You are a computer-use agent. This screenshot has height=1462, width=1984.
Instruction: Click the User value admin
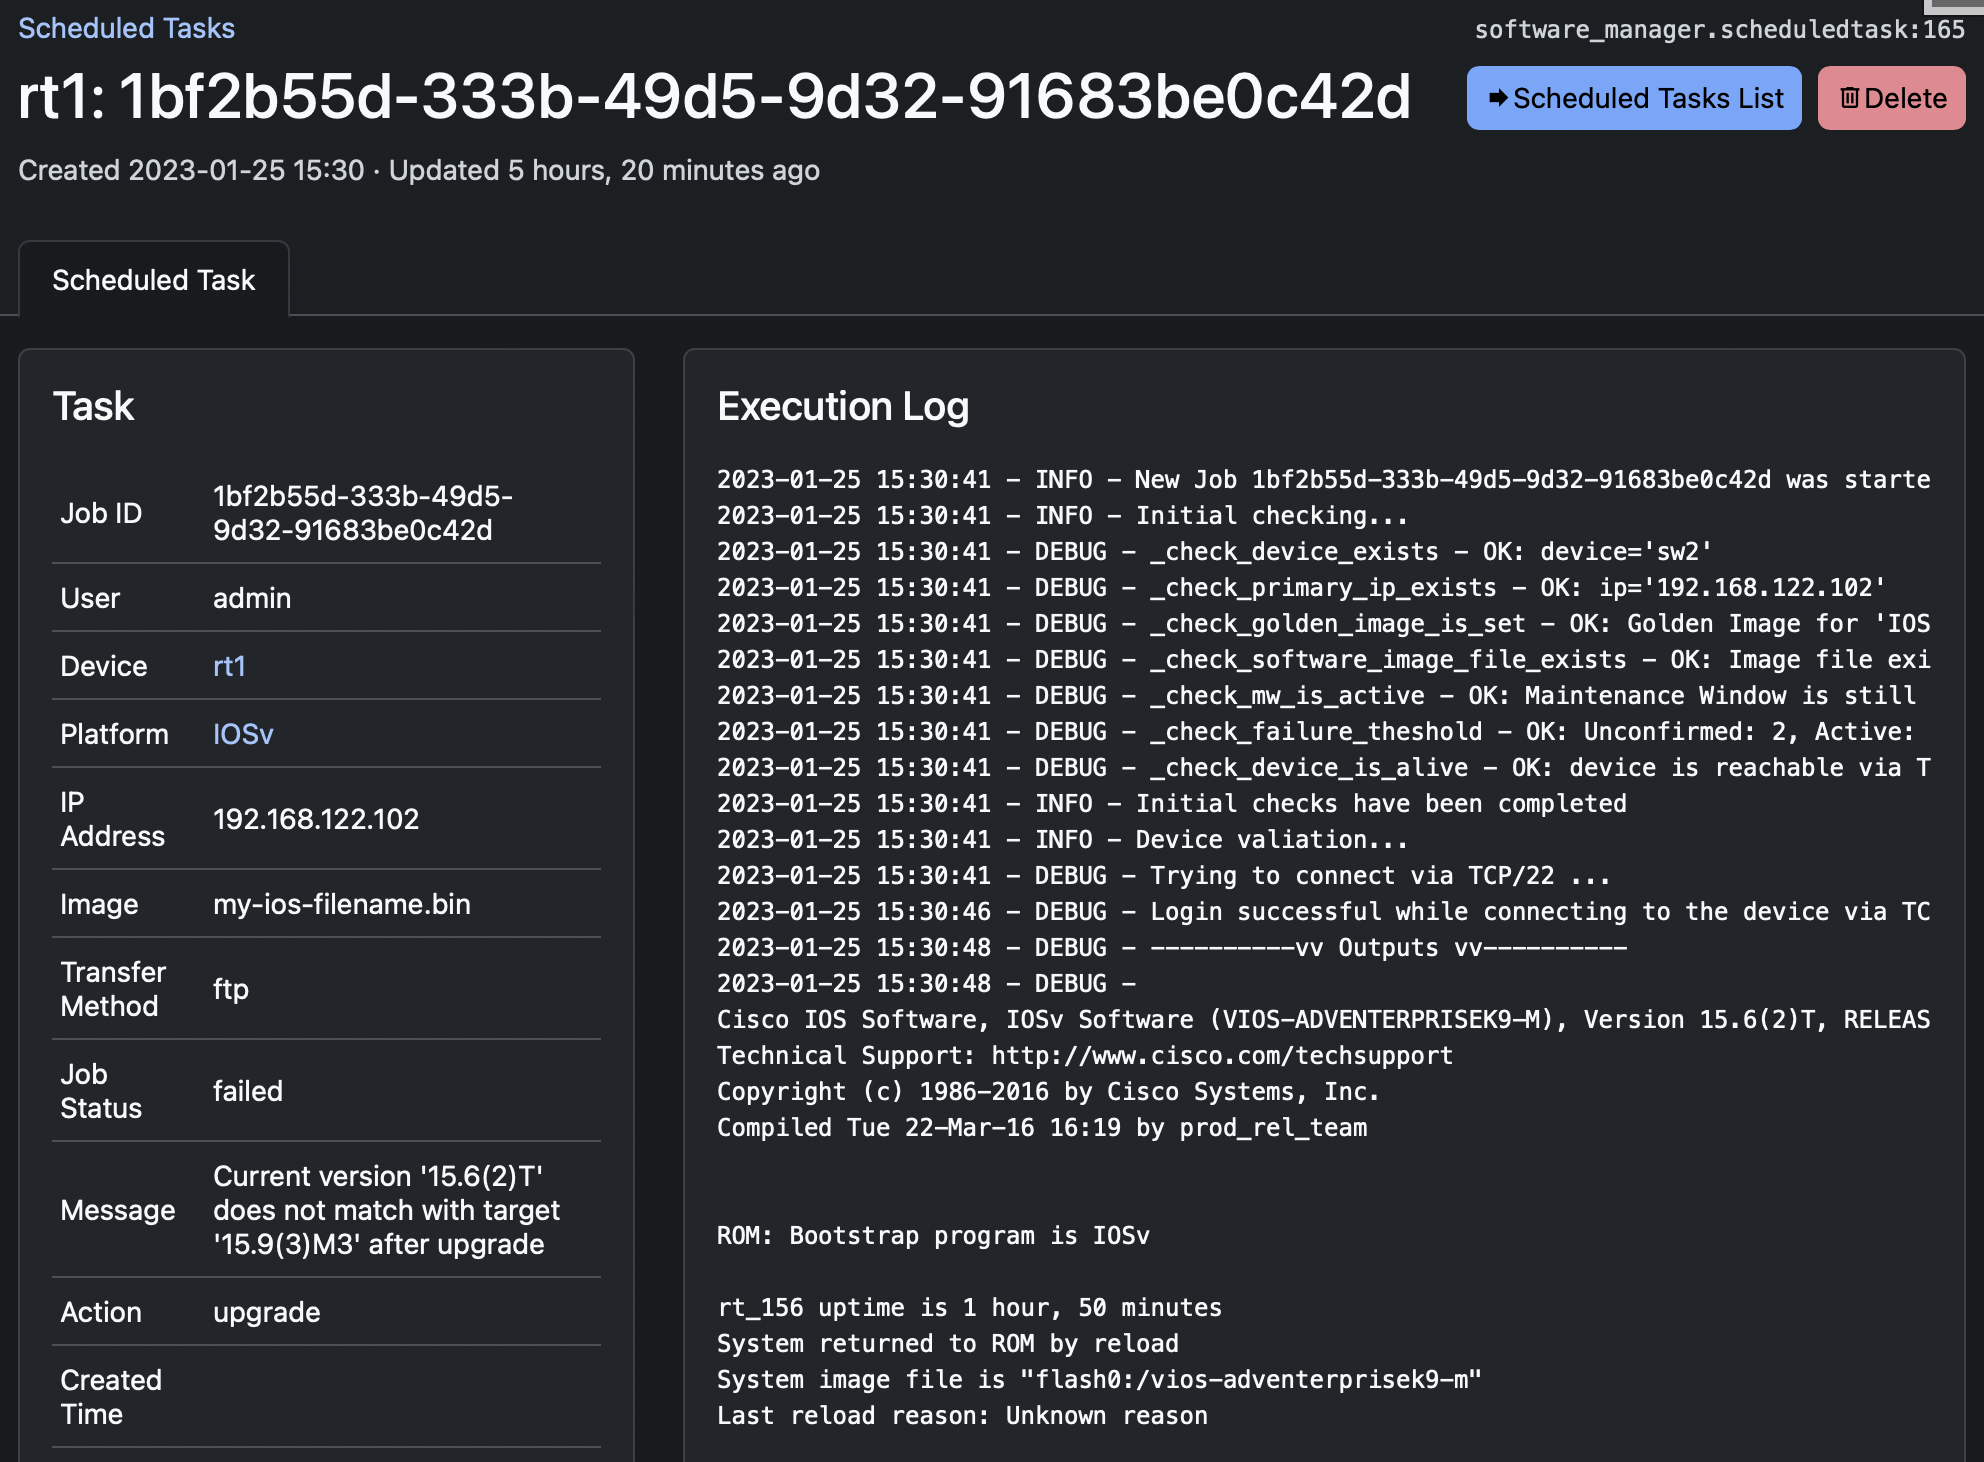click(252, 598)
